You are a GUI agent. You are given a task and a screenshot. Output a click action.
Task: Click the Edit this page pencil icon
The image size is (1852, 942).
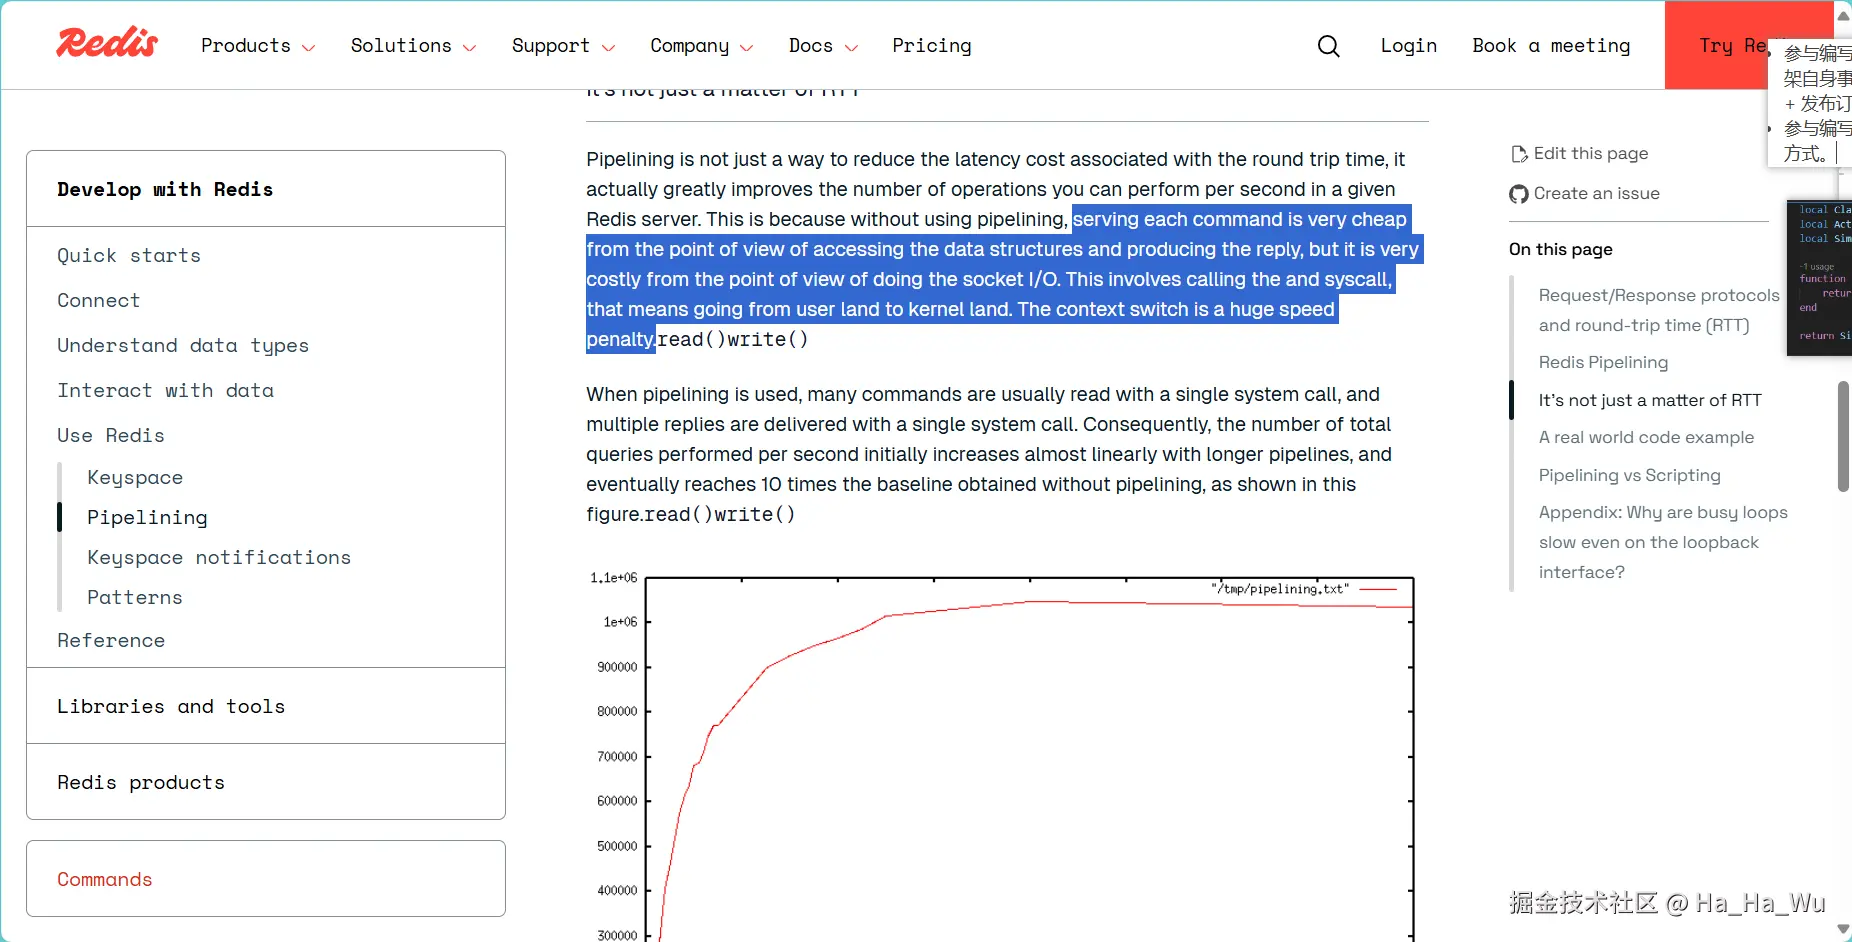click(1519, 154)
